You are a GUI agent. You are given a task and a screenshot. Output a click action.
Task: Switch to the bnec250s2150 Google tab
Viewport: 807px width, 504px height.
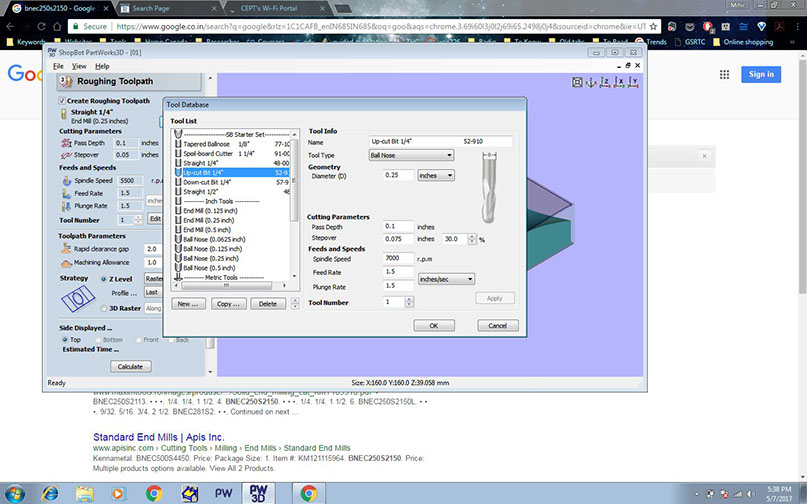pos(60,8)
